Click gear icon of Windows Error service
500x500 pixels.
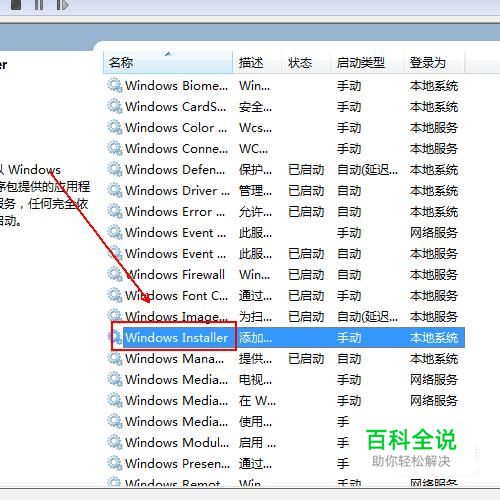(115, 211)
